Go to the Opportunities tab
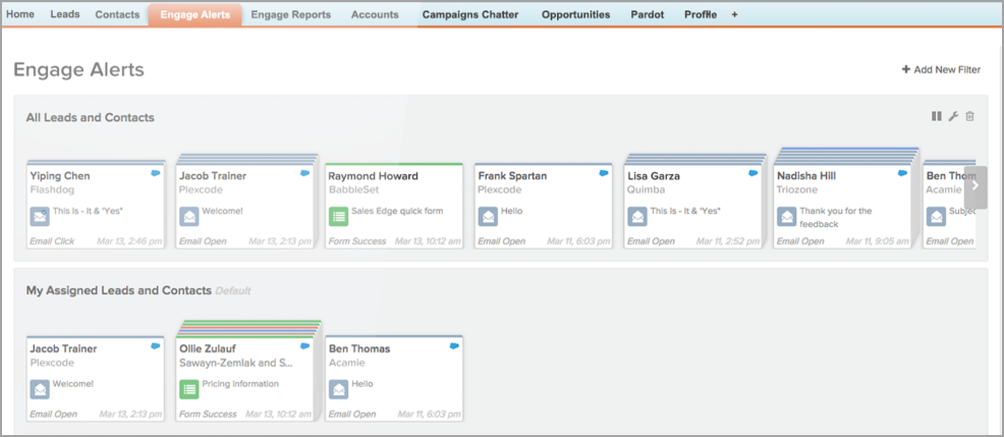Screen dimensions: 1004x437 pos(576,15)
